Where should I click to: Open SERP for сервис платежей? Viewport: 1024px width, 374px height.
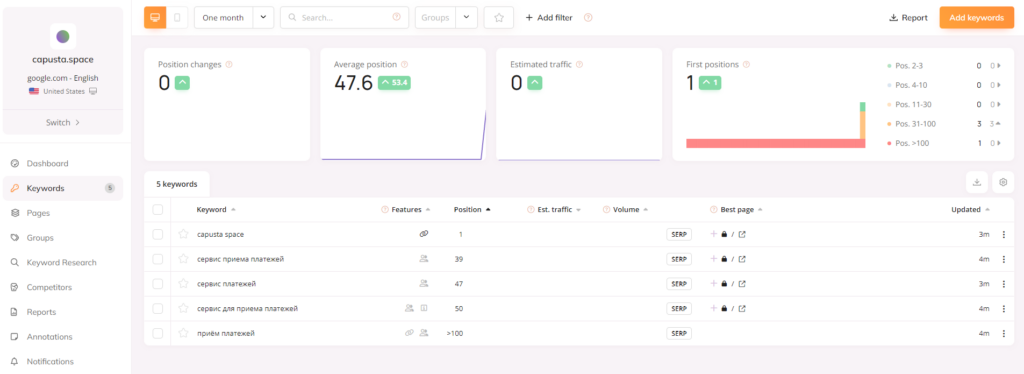point(679,284)
